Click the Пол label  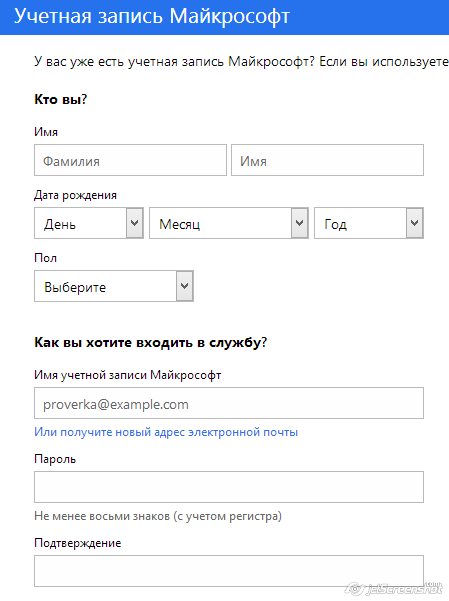(45, 258)
